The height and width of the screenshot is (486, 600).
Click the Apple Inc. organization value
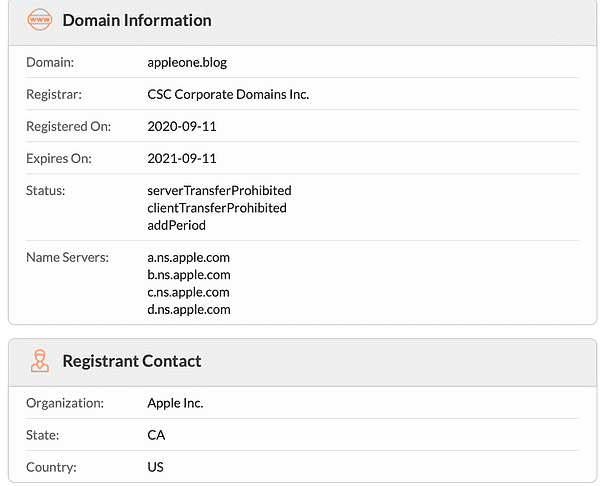pyautogui.click(x=175, y=403)
